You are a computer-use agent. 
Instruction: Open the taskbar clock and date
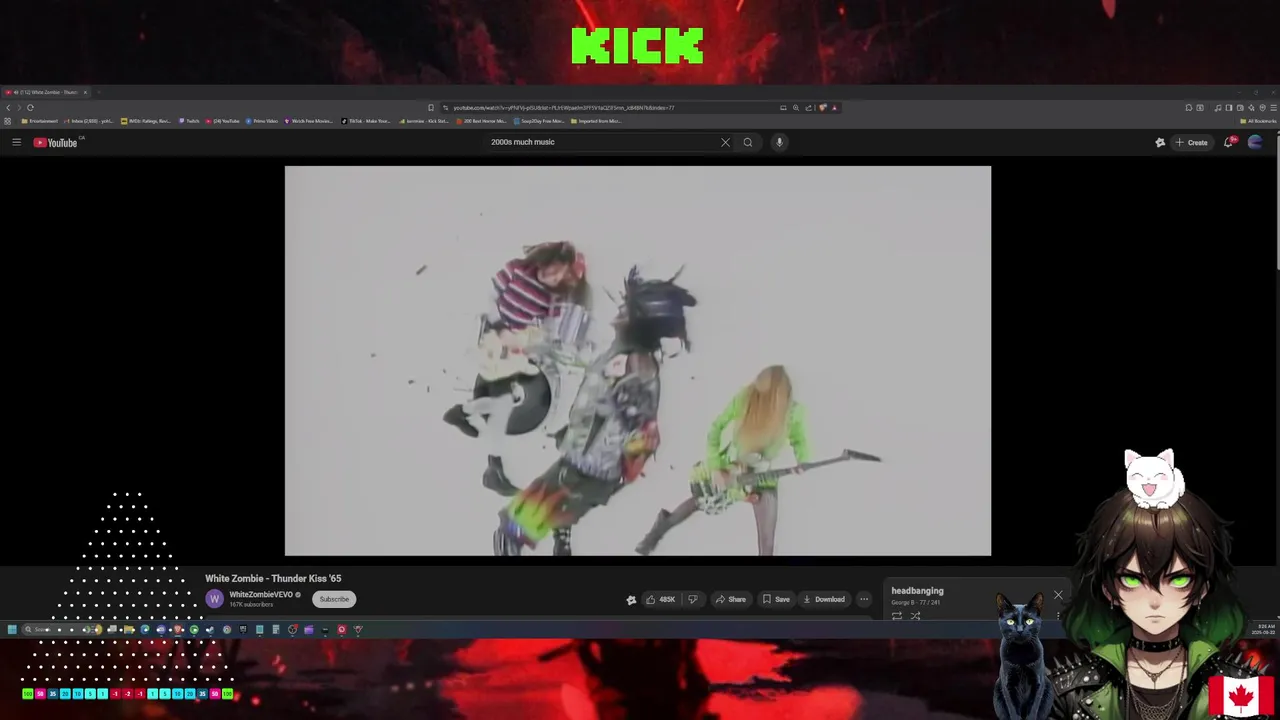1262,630
